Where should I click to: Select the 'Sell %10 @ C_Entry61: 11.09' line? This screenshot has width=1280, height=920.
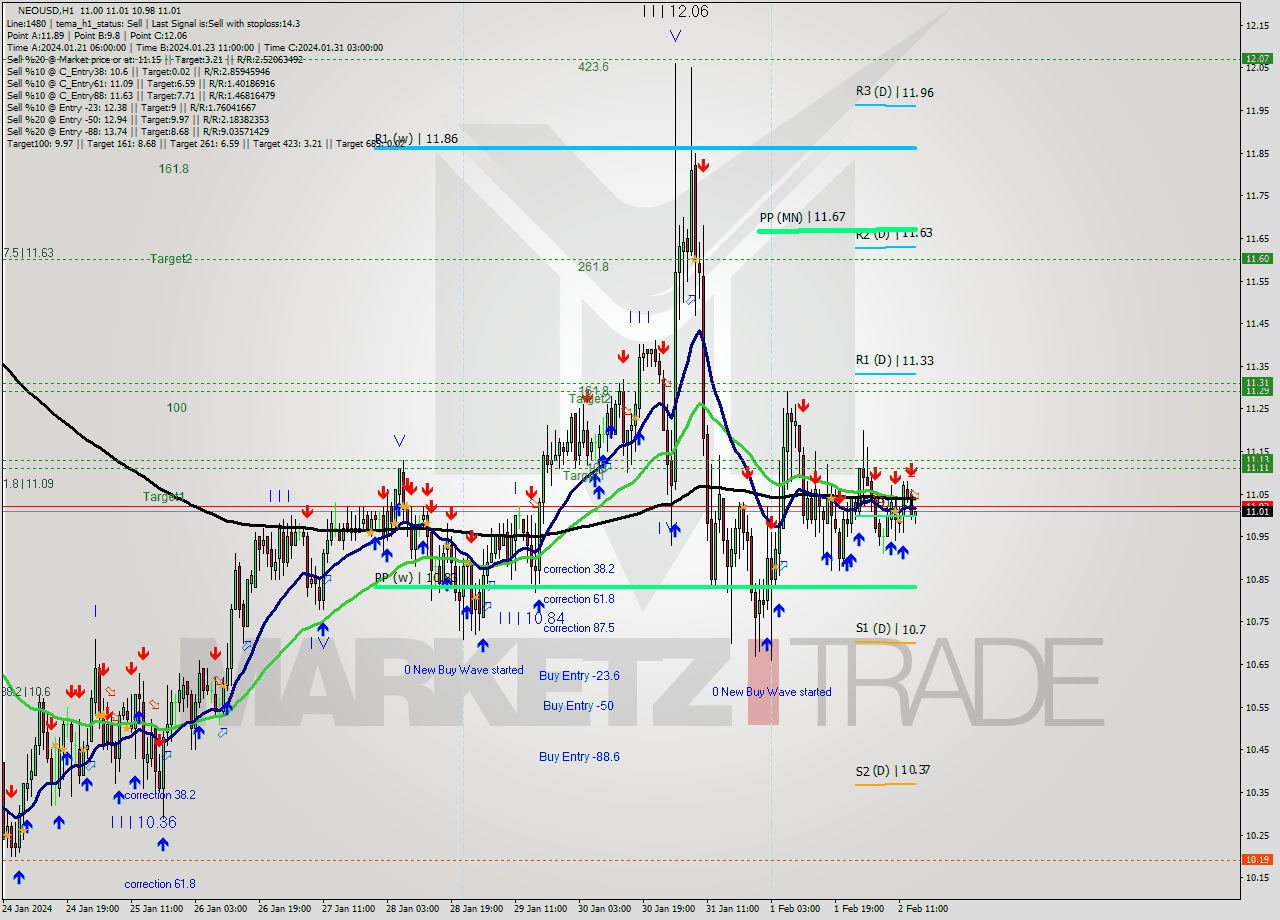(x=139, y=83)
